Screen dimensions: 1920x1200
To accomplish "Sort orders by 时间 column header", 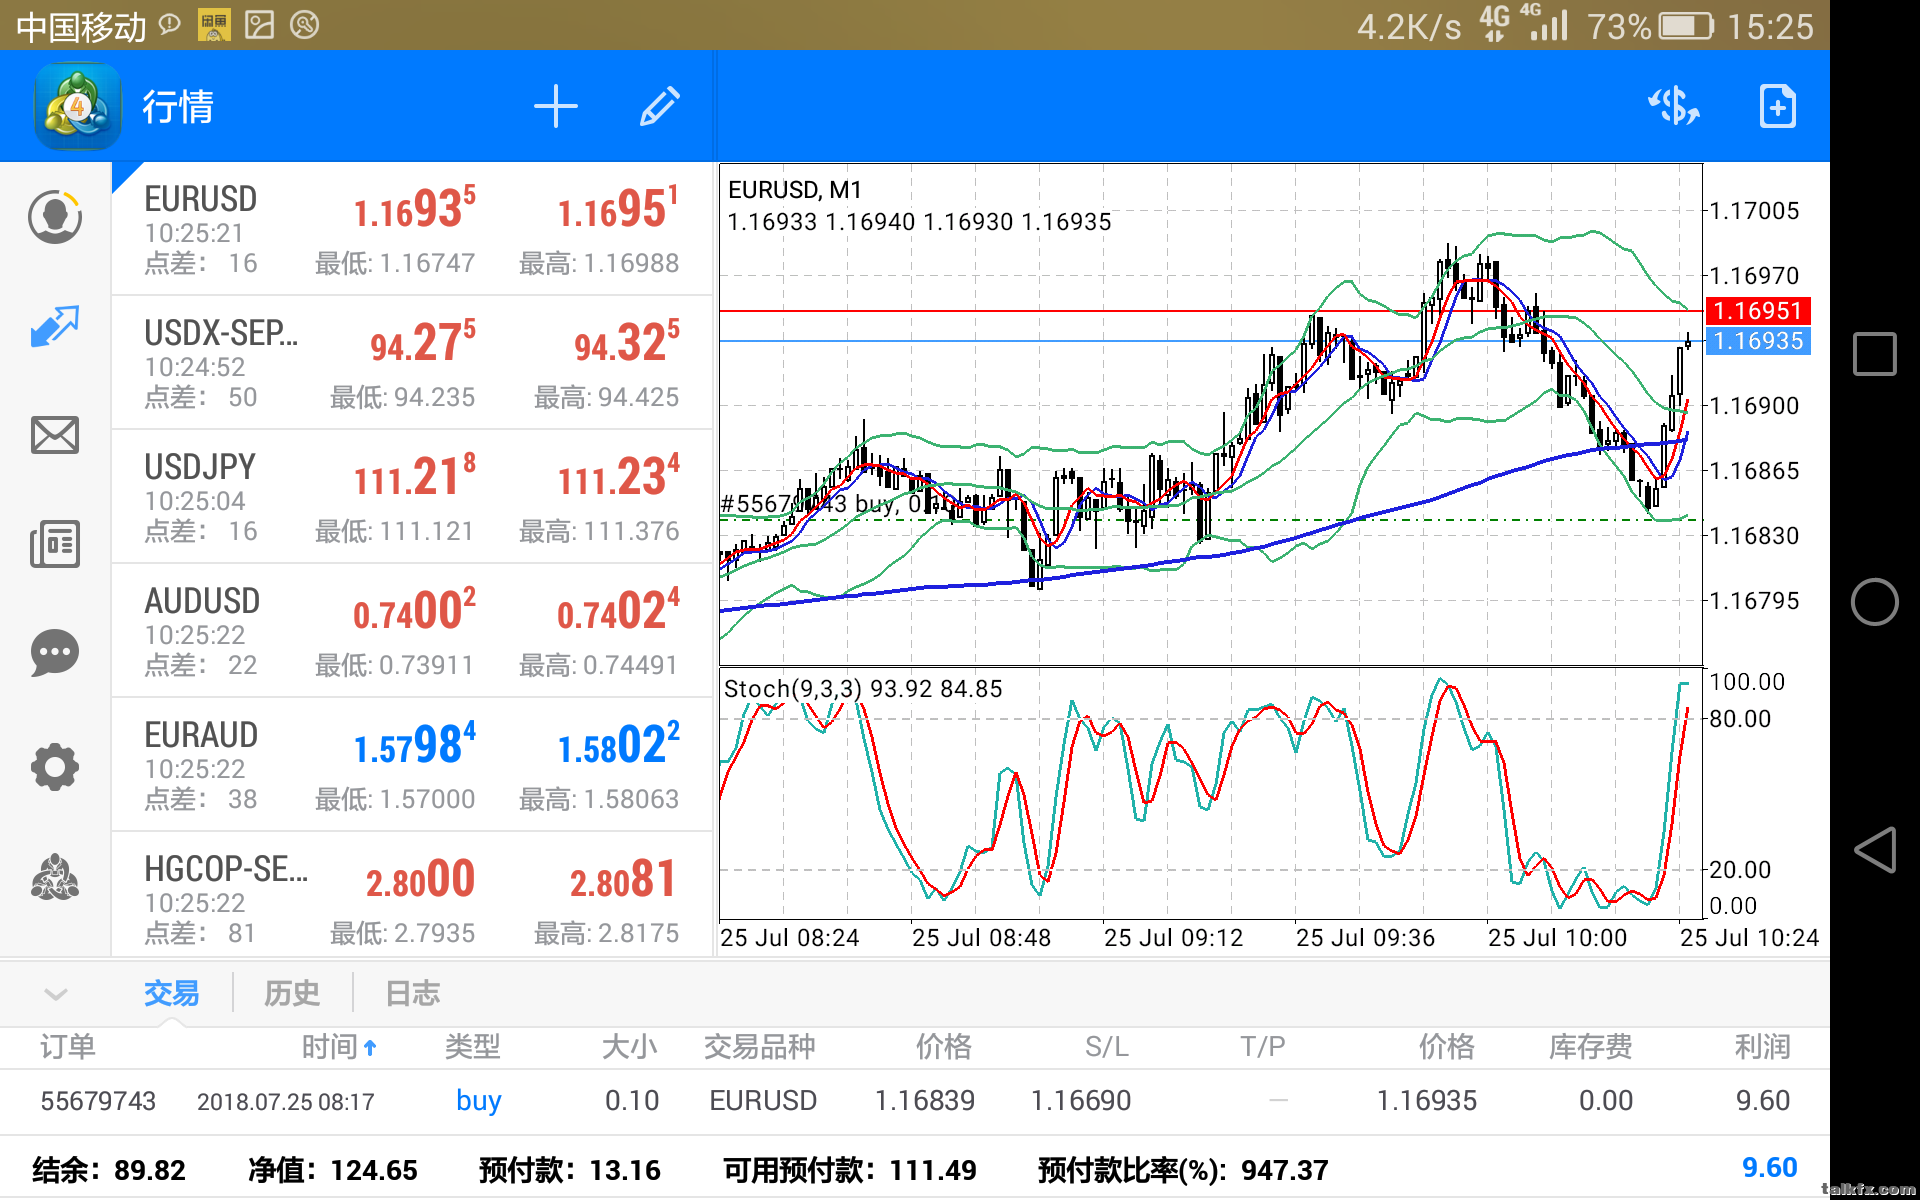I will (339, 1047).
